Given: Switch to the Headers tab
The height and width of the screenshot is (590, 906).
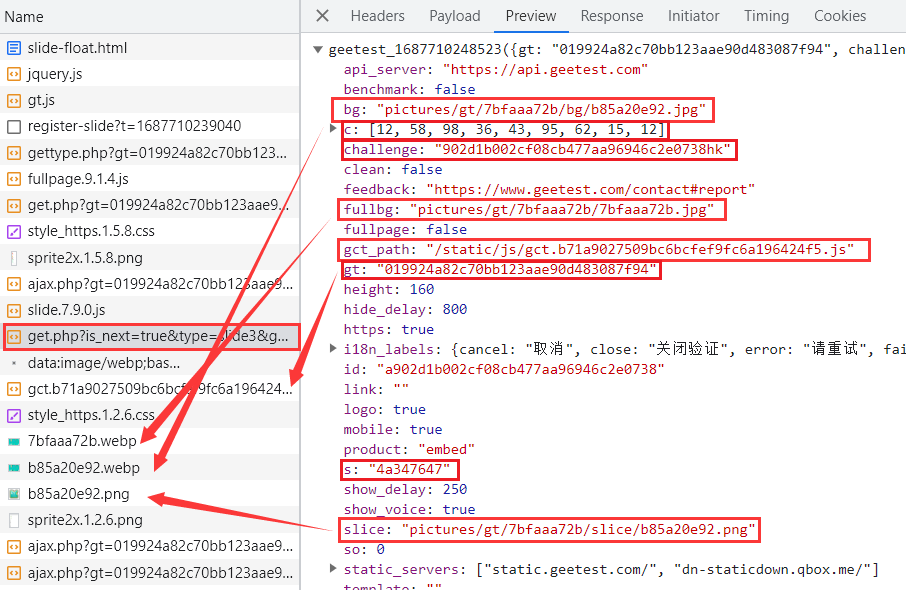Looking at the screenshot, I should tap(377, 16).
